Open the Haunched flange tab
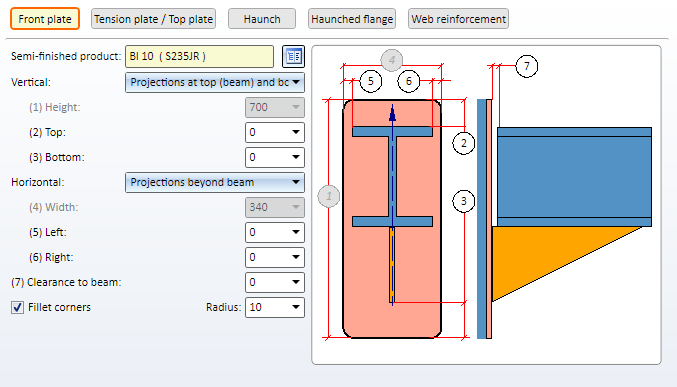This screenshot has width=677, height=387. 352,19
